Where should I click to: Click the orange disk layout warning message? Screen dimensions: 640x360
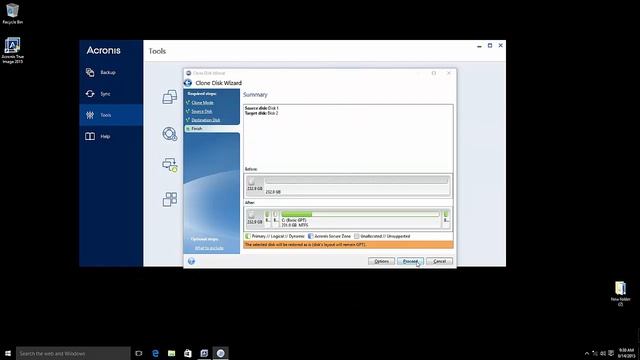(348, 245)
